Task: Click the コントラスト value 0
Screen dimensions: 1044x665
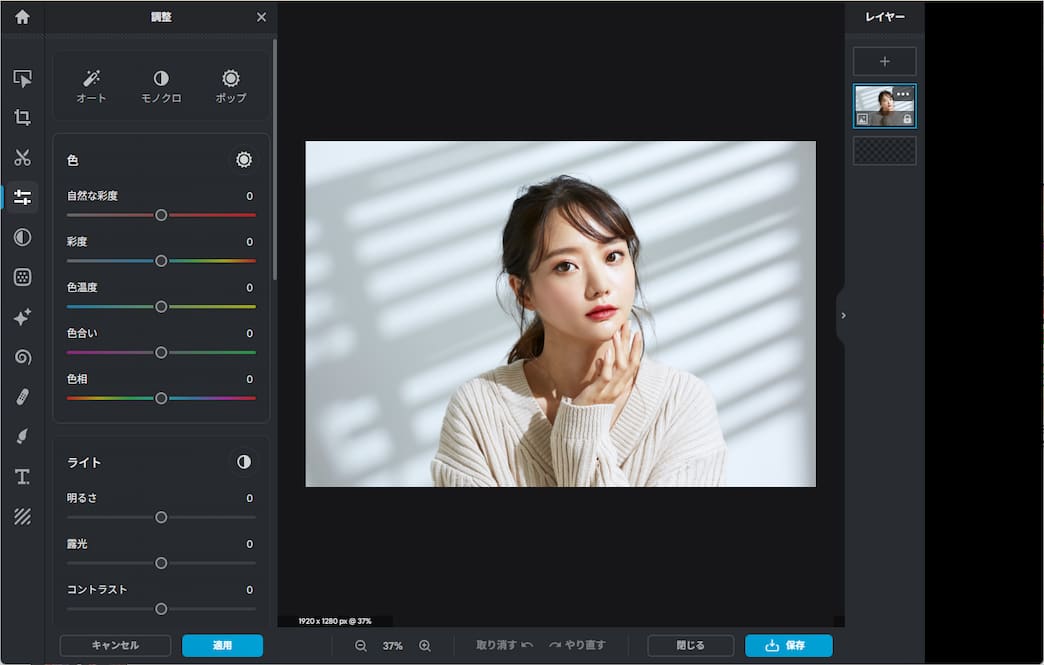Action: coord(250,590)
